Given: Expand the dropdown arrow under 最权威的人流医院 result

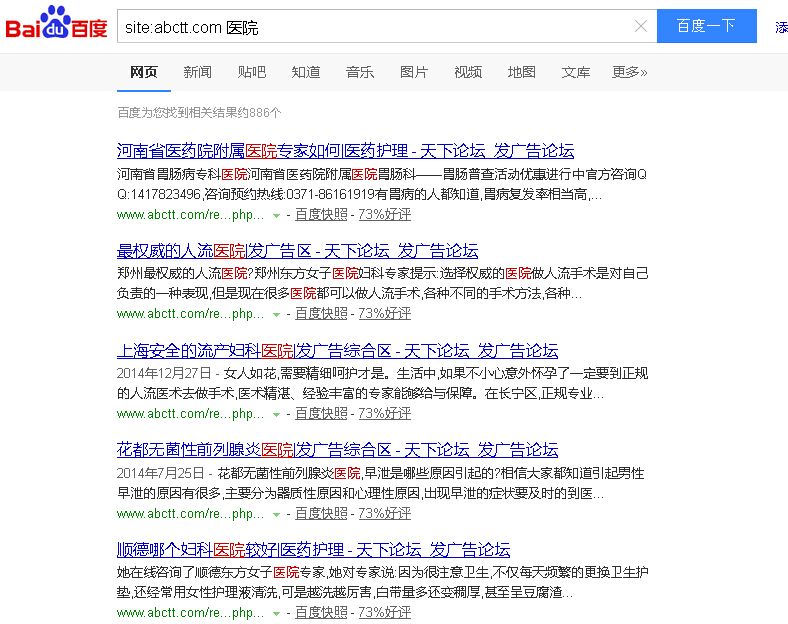Looking at the screenshot, I should 277,314.
